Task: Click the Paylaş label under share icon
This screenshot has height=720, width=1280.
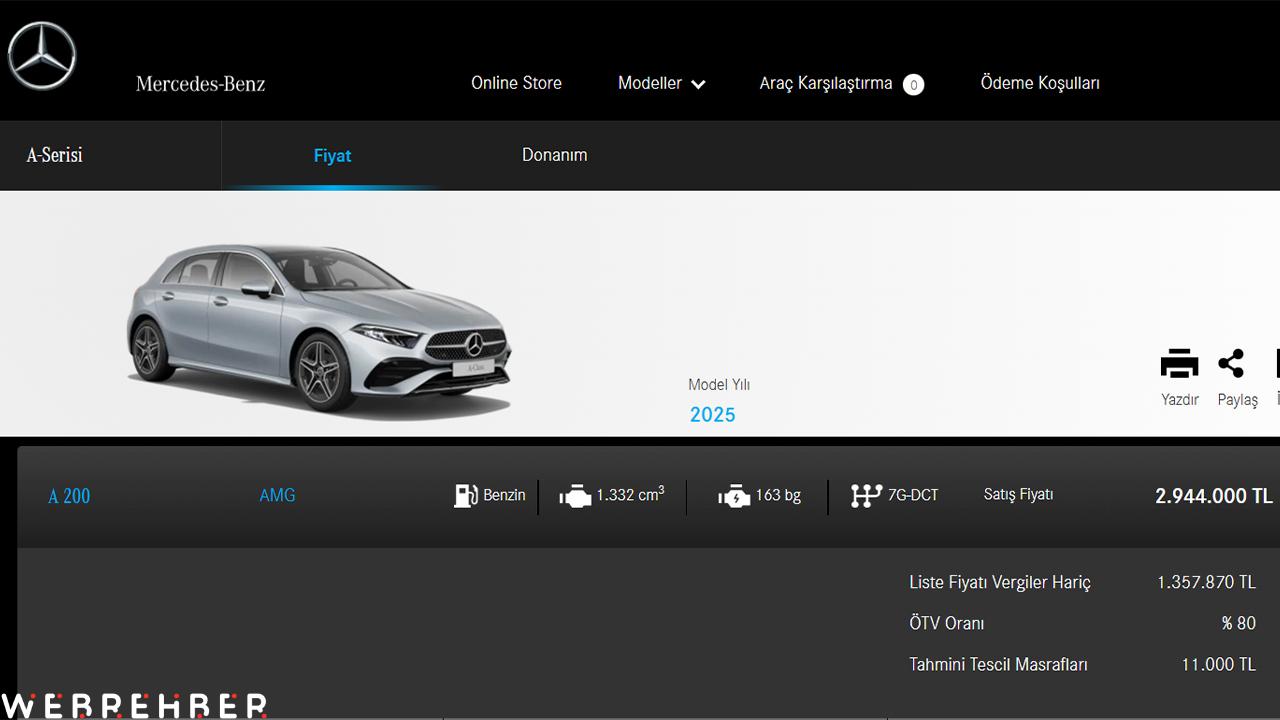Action: click(x=1238, y=400)
